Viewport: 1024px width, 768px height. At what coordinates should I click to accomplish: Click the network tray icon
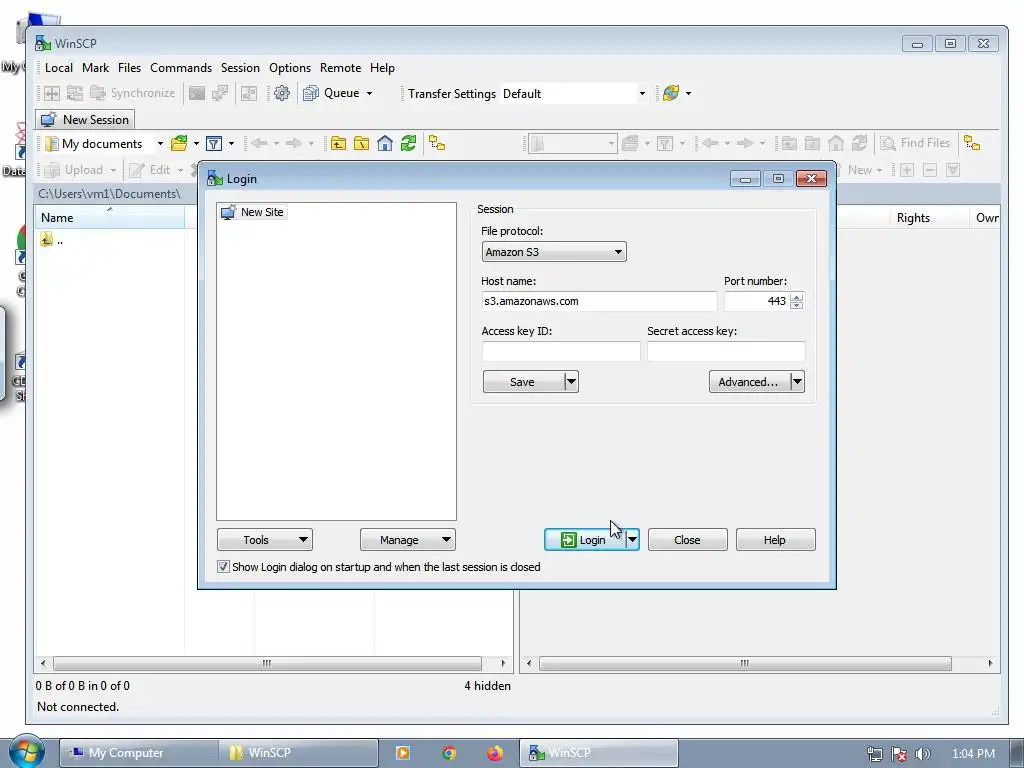(x=874, y=754)
